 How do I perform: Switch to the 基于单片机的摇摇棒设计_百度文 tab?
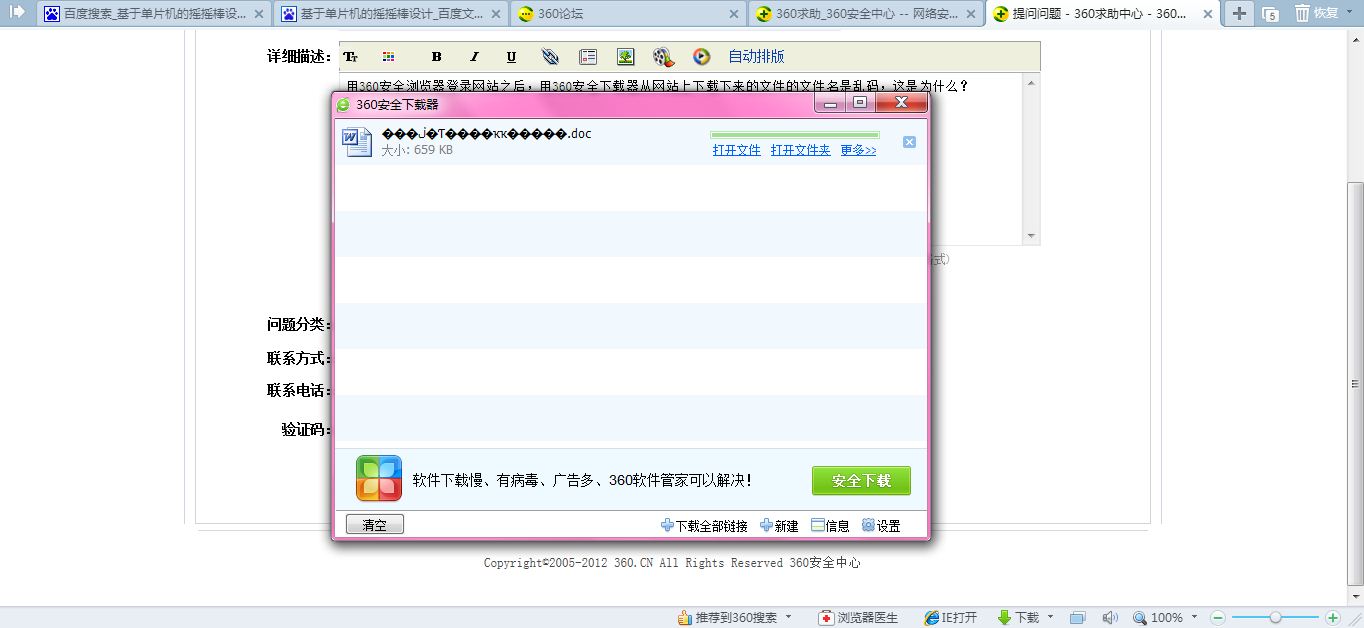point(391,14)
